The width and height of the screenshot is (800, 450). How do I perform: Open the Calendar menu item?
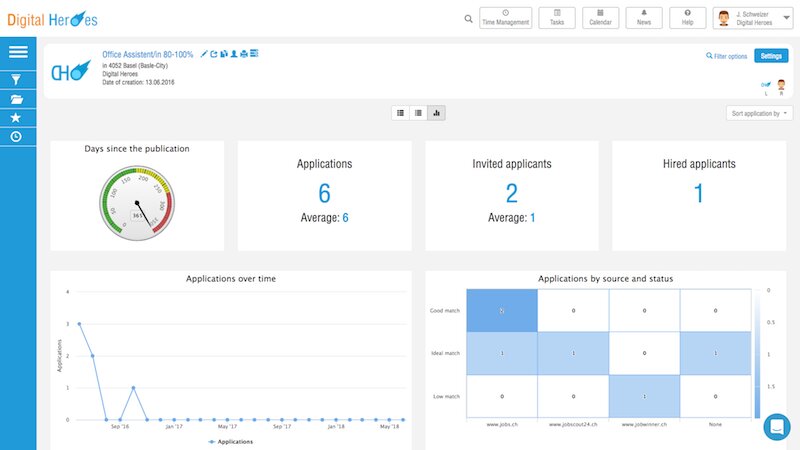pos(600,18)
